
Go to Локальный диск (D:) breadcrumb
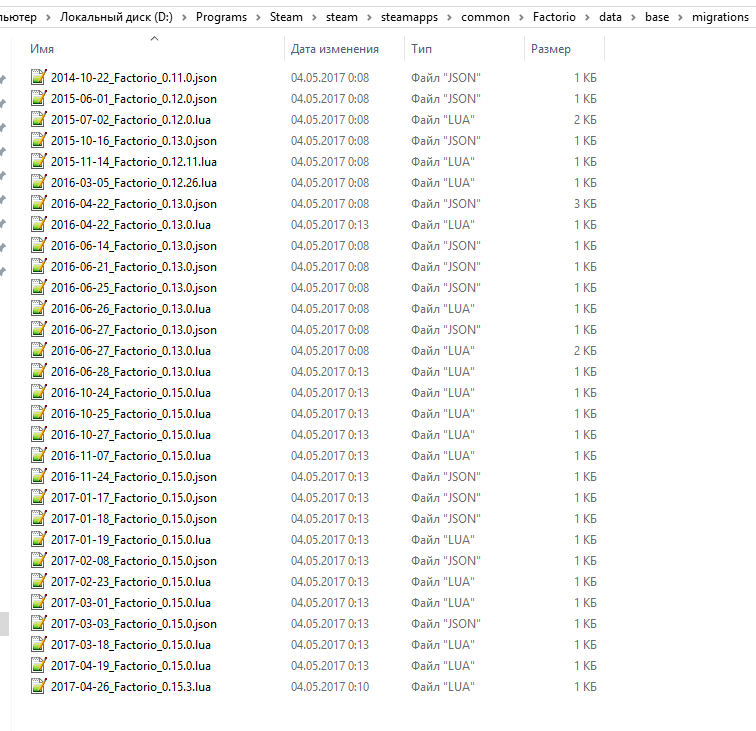click(x=116, y=17)
